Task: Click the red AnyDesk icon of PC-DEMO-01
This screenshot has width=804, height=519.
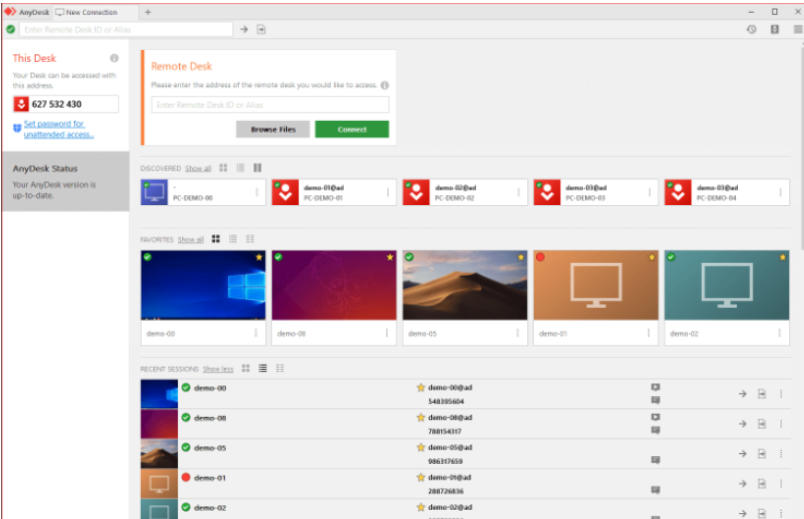Action: 284,192
